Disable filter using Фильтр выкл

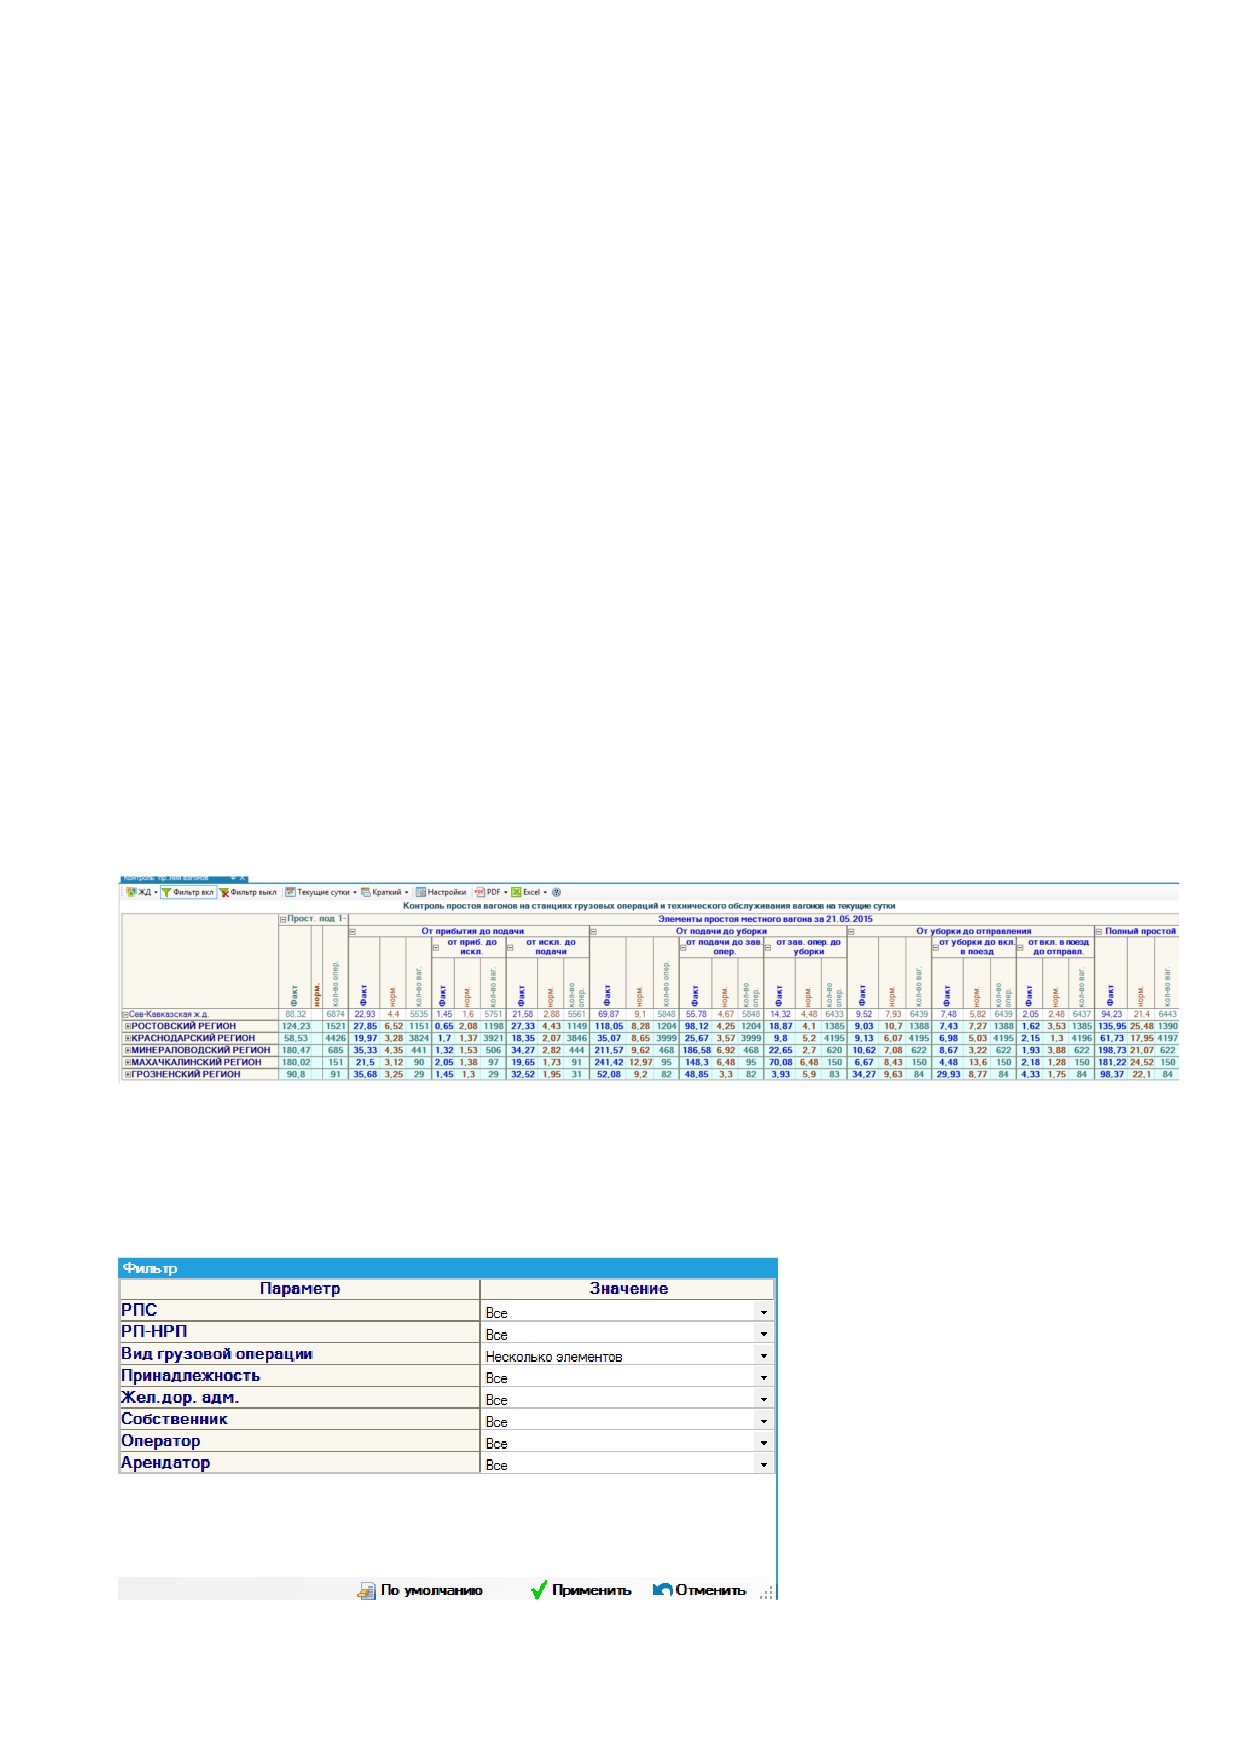(248, 892)
